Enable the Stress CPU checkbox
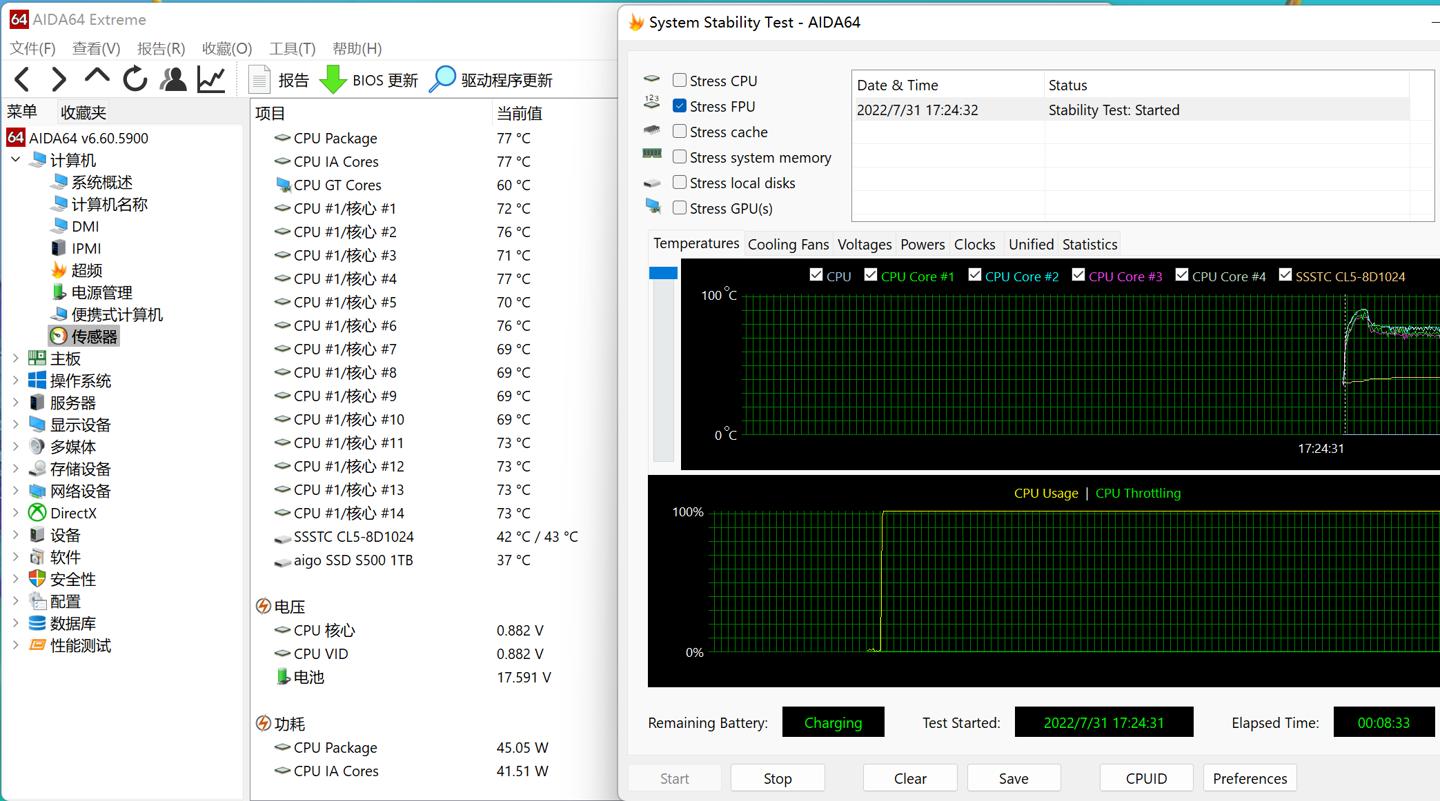Screen dimensions: 1440x801 679,80
